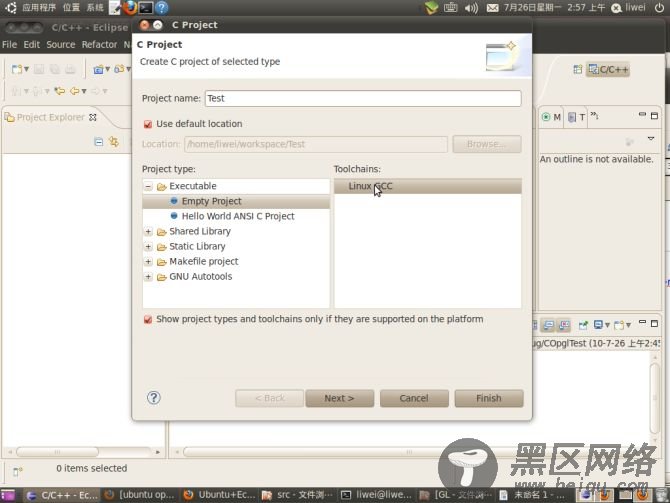This screenshot has height=503, width=670.
Task: Open Ubuntu 系统 system menu
Action: 95,7
